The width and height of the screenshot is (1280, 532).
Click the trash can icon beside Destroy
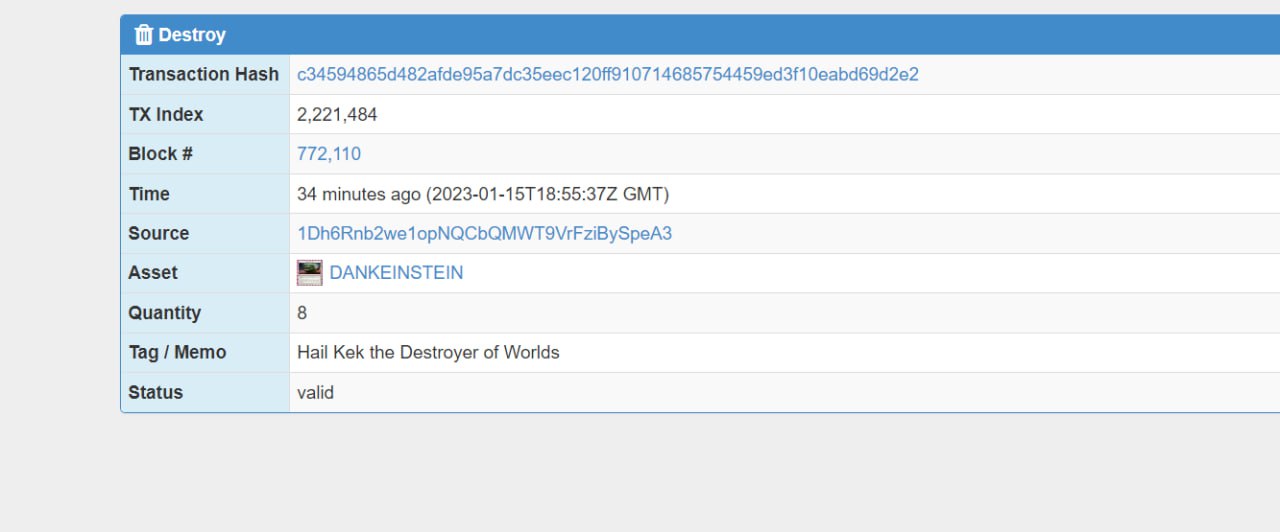coord(144,35)
